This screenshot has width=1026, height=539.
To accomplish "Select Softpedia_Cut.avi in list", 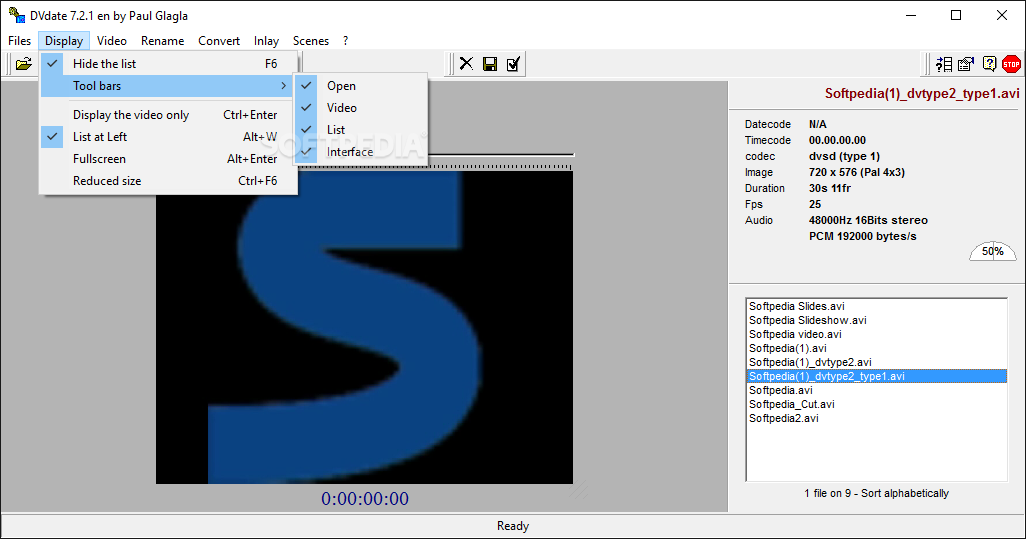I will pos(876,404).
